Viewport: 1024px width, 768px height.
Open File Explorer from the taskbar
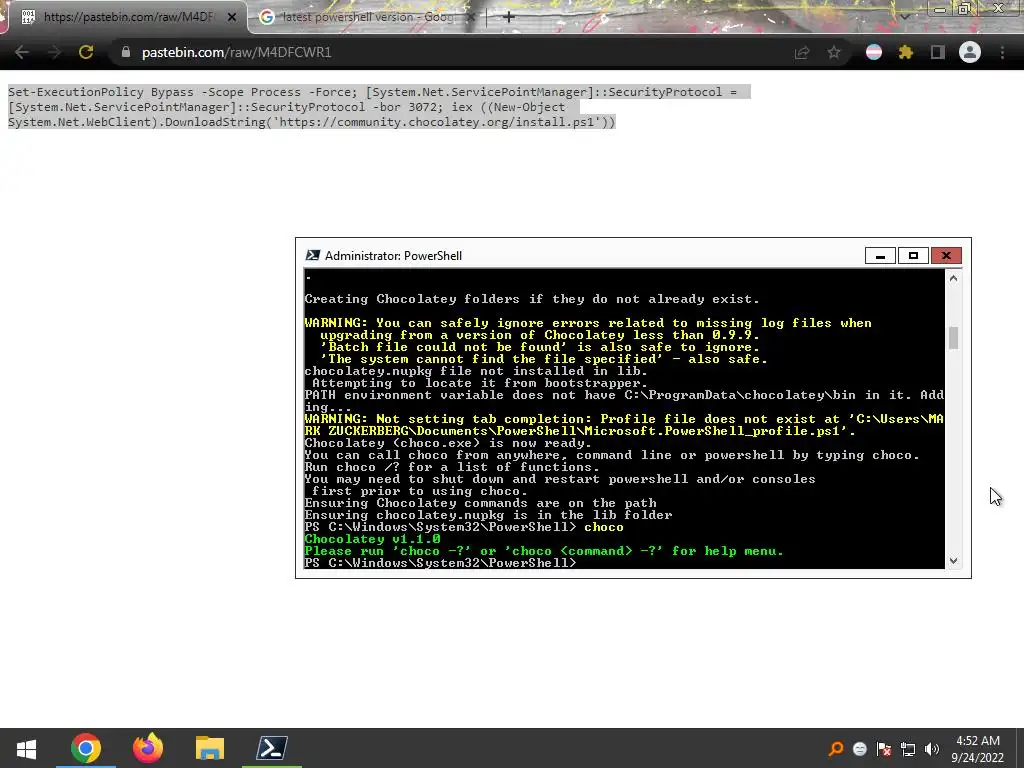click(210, 748)
